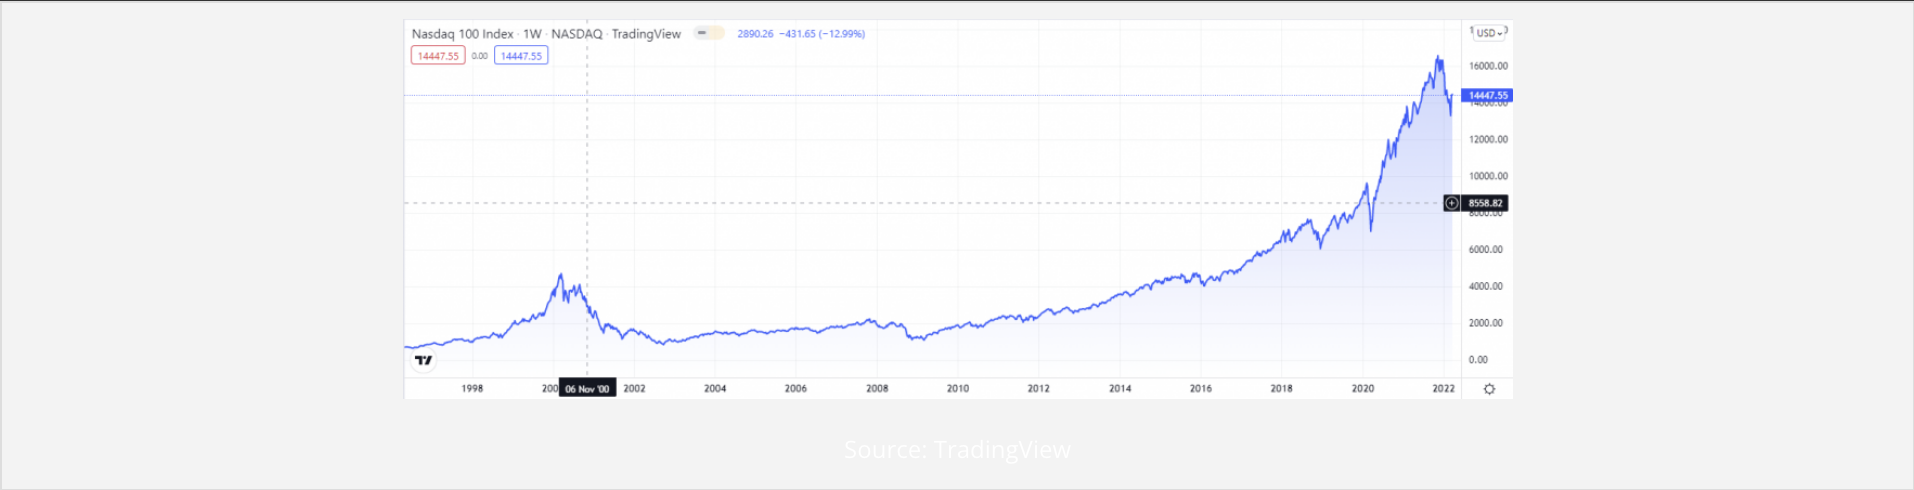This screenshot has height=490, width=1914.
Task: Click 2022 on the time axis
Action: (1443, 389)
